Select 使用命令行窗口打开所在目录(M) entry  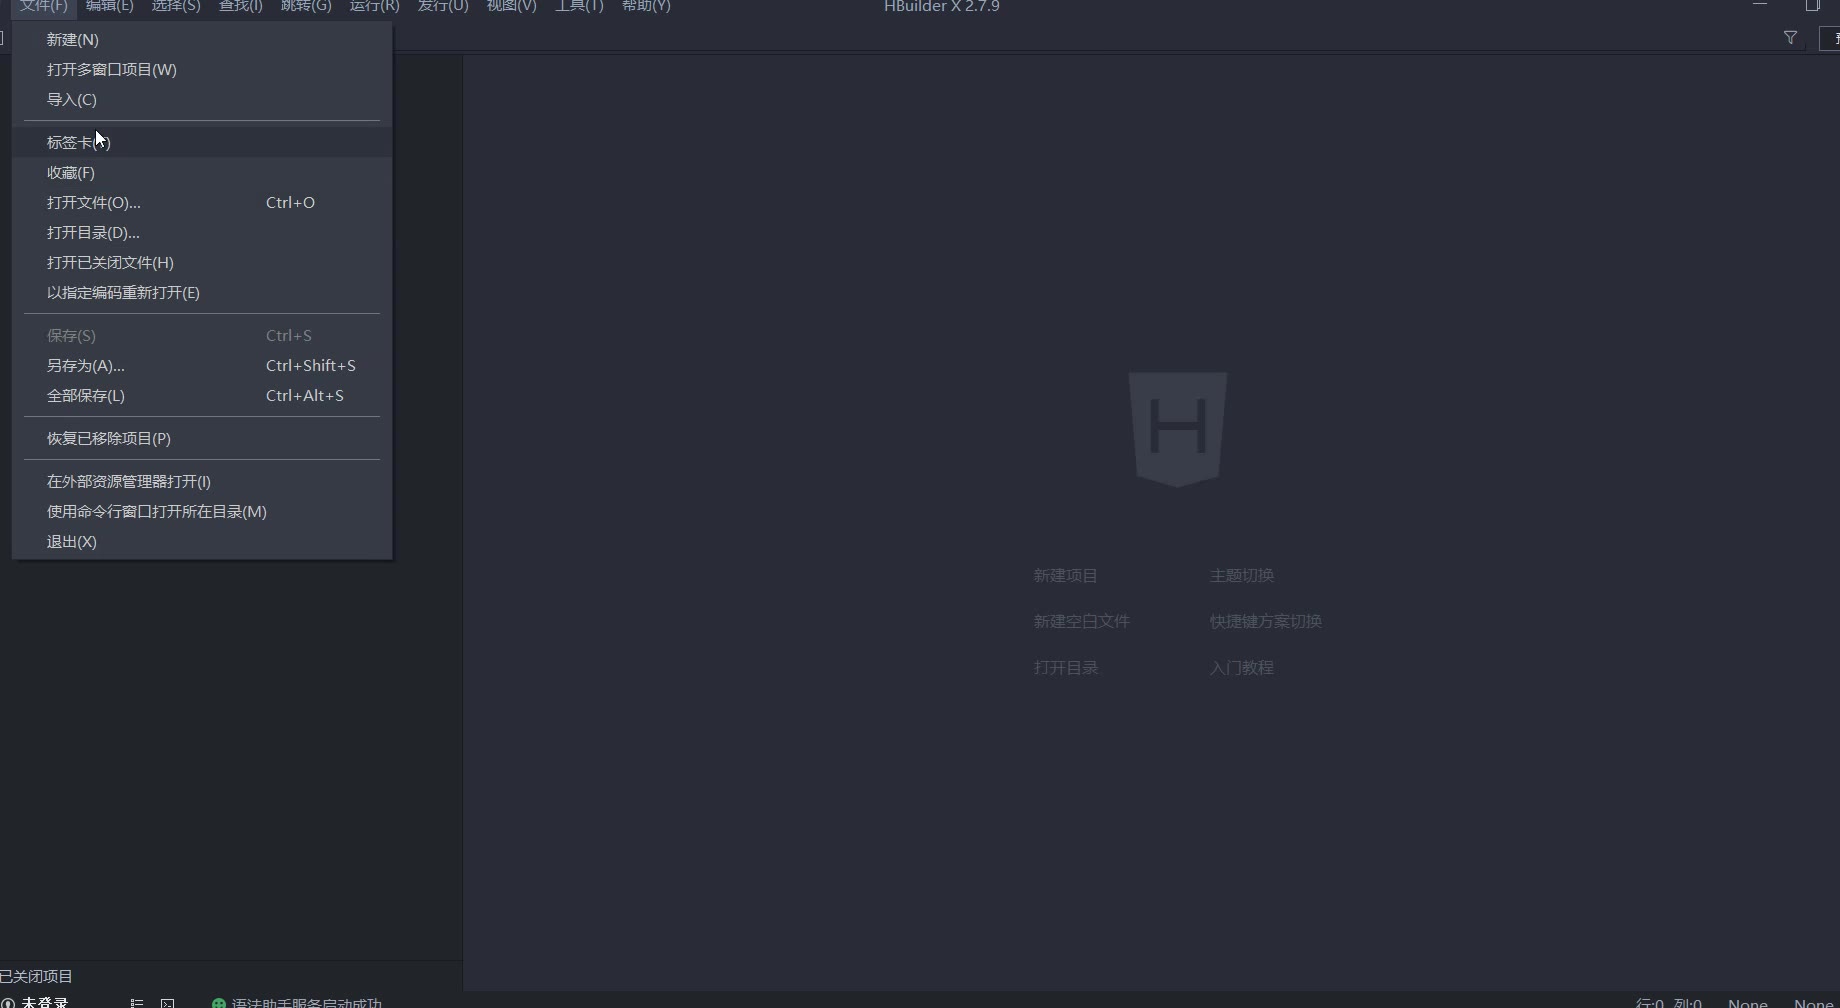[202, 512]
